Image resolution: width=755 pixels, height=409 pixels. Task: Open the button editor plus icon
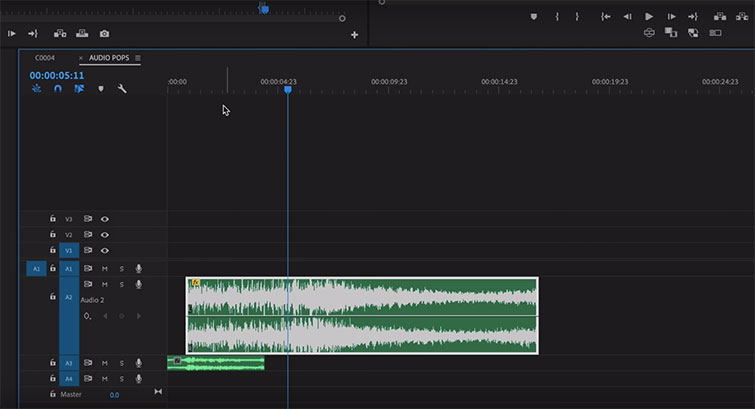click(354, 35)
